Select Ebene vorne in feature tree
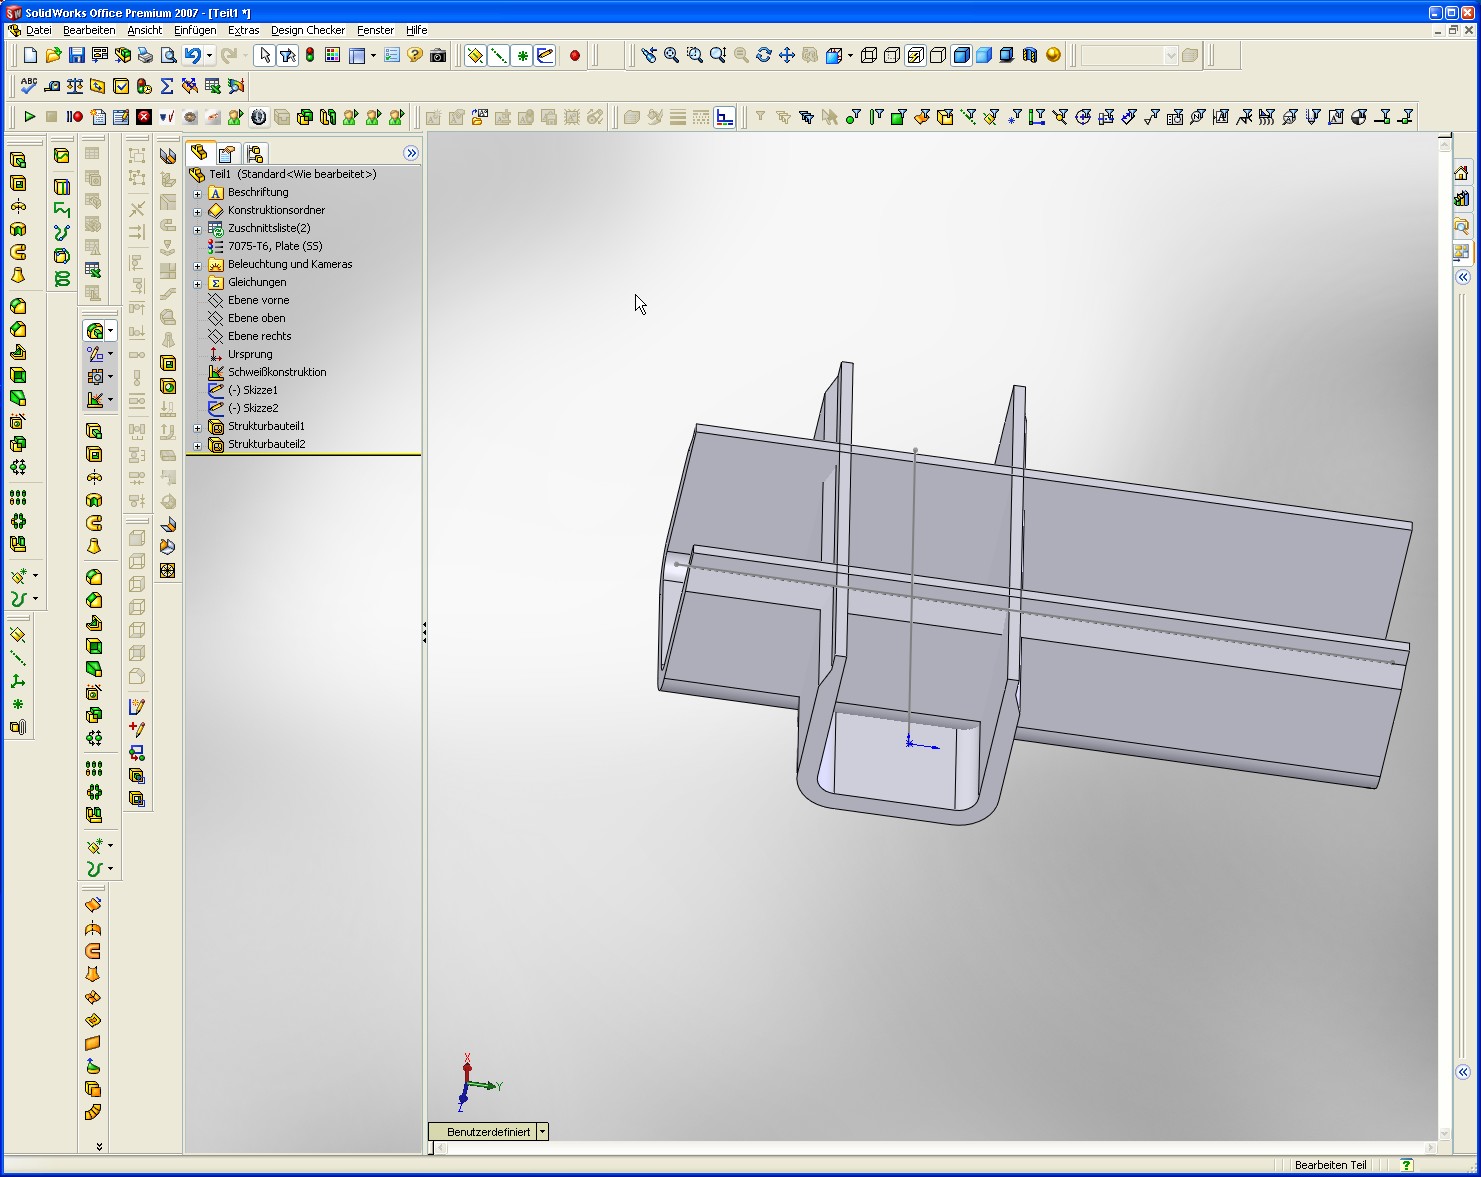 coord(258,300)
